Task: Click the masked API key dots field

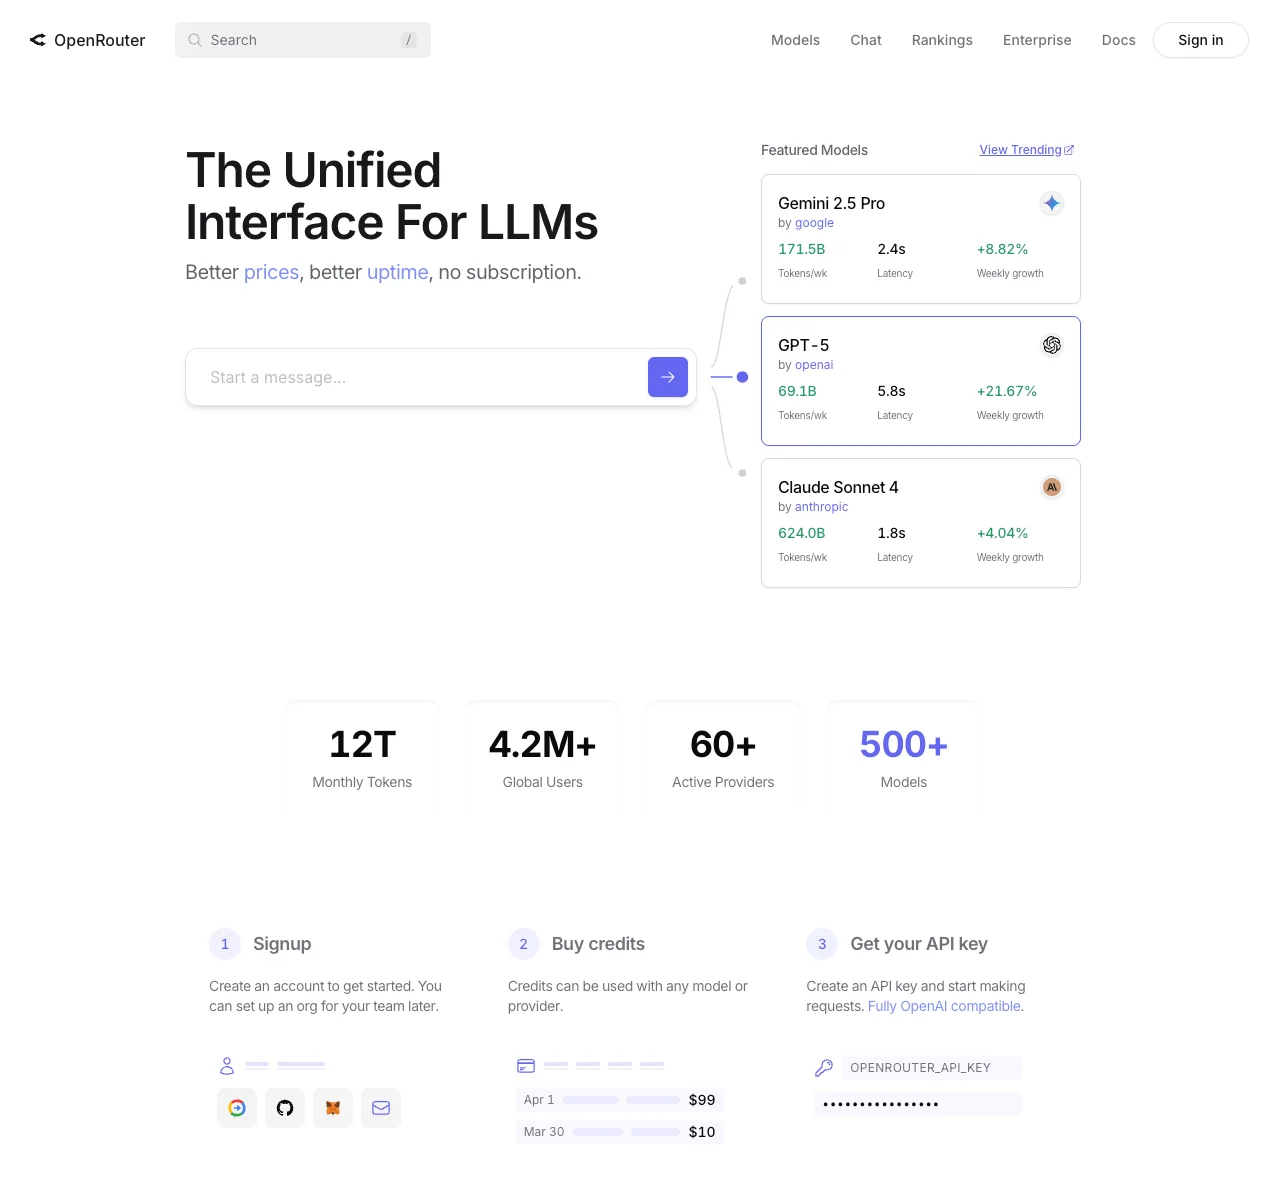Action: [918, 1104]
